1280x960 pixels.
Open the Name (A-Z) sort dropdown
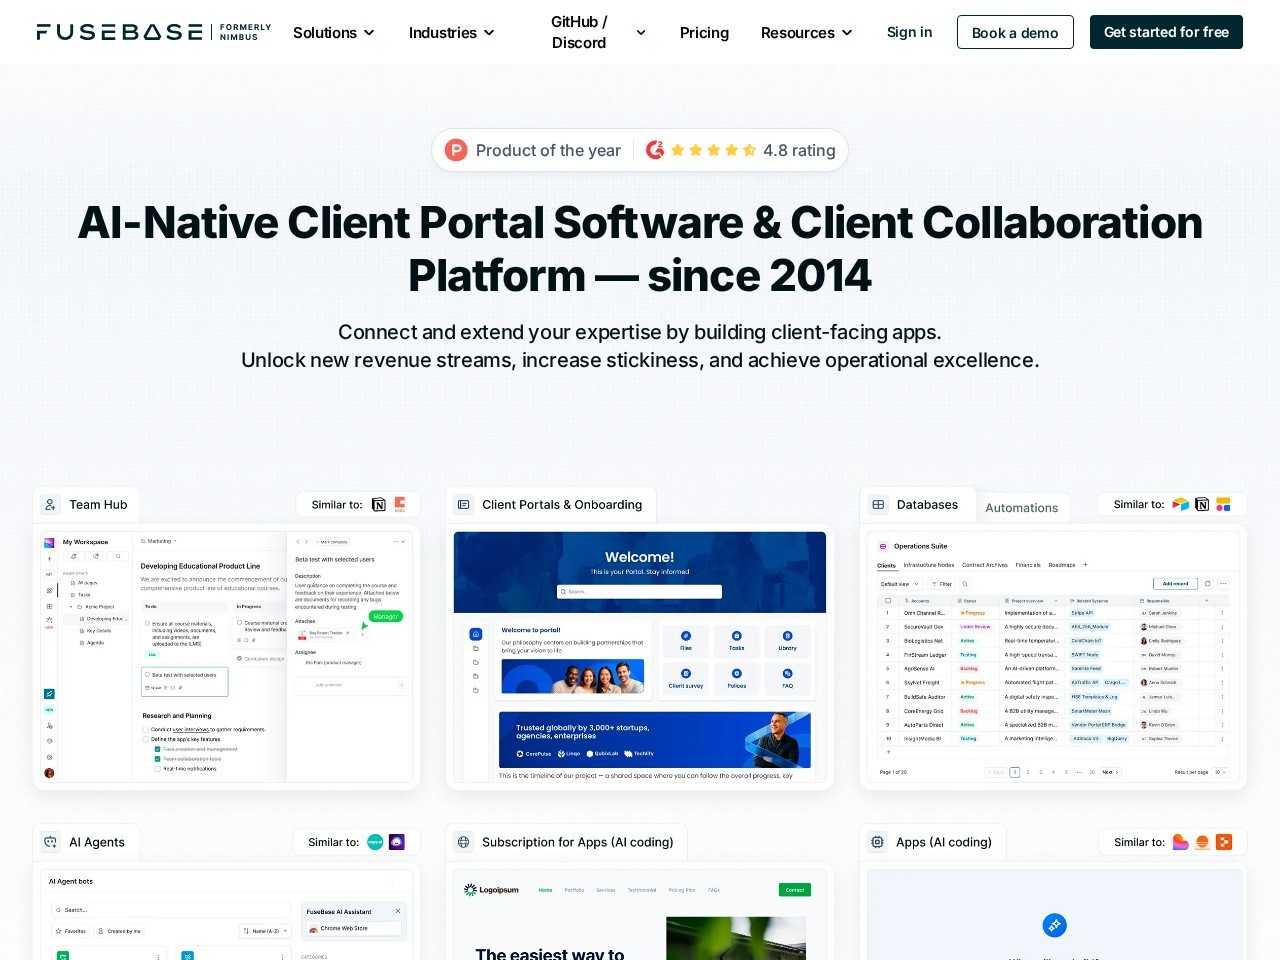click(x=265, y=931)
